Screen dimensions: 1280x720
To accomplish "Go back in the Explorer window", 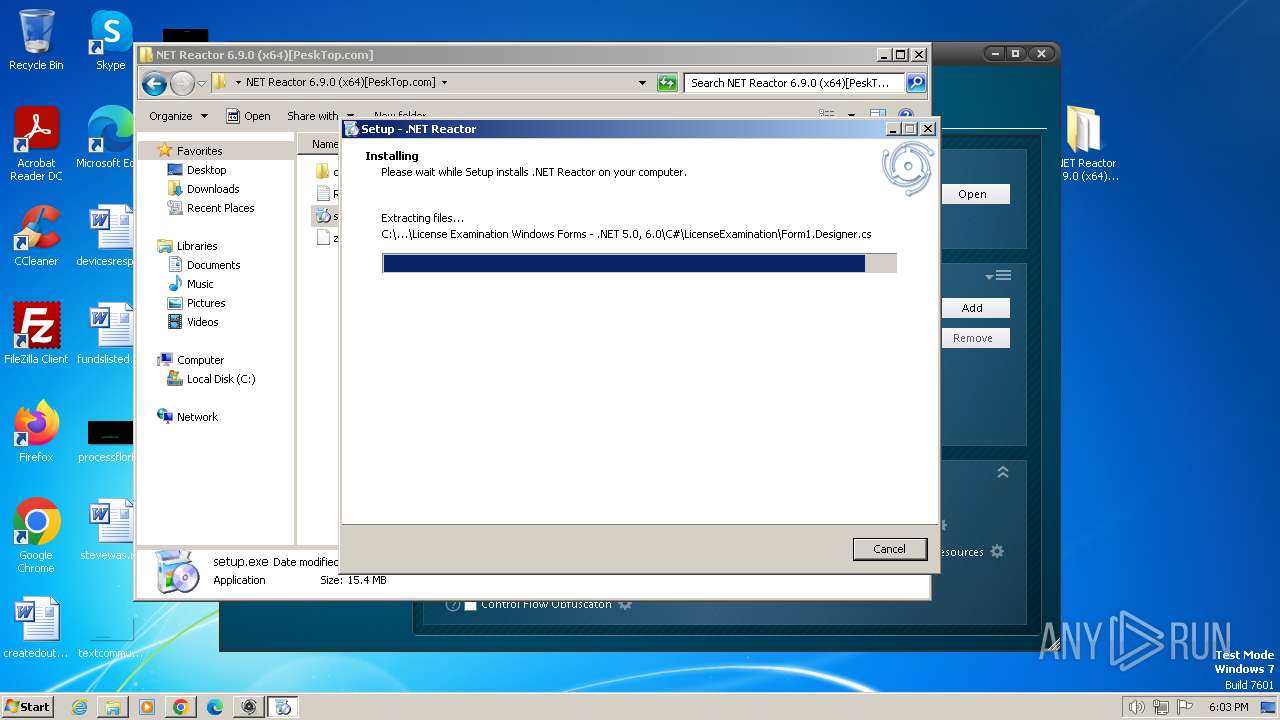I will pos(154,83).
